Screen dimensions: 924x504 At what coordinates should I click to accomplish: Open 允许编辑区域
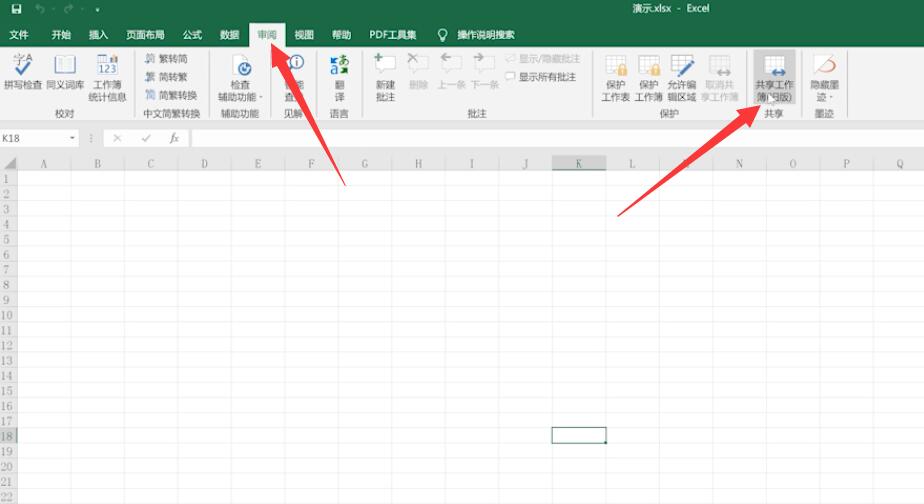coord(682,77)
